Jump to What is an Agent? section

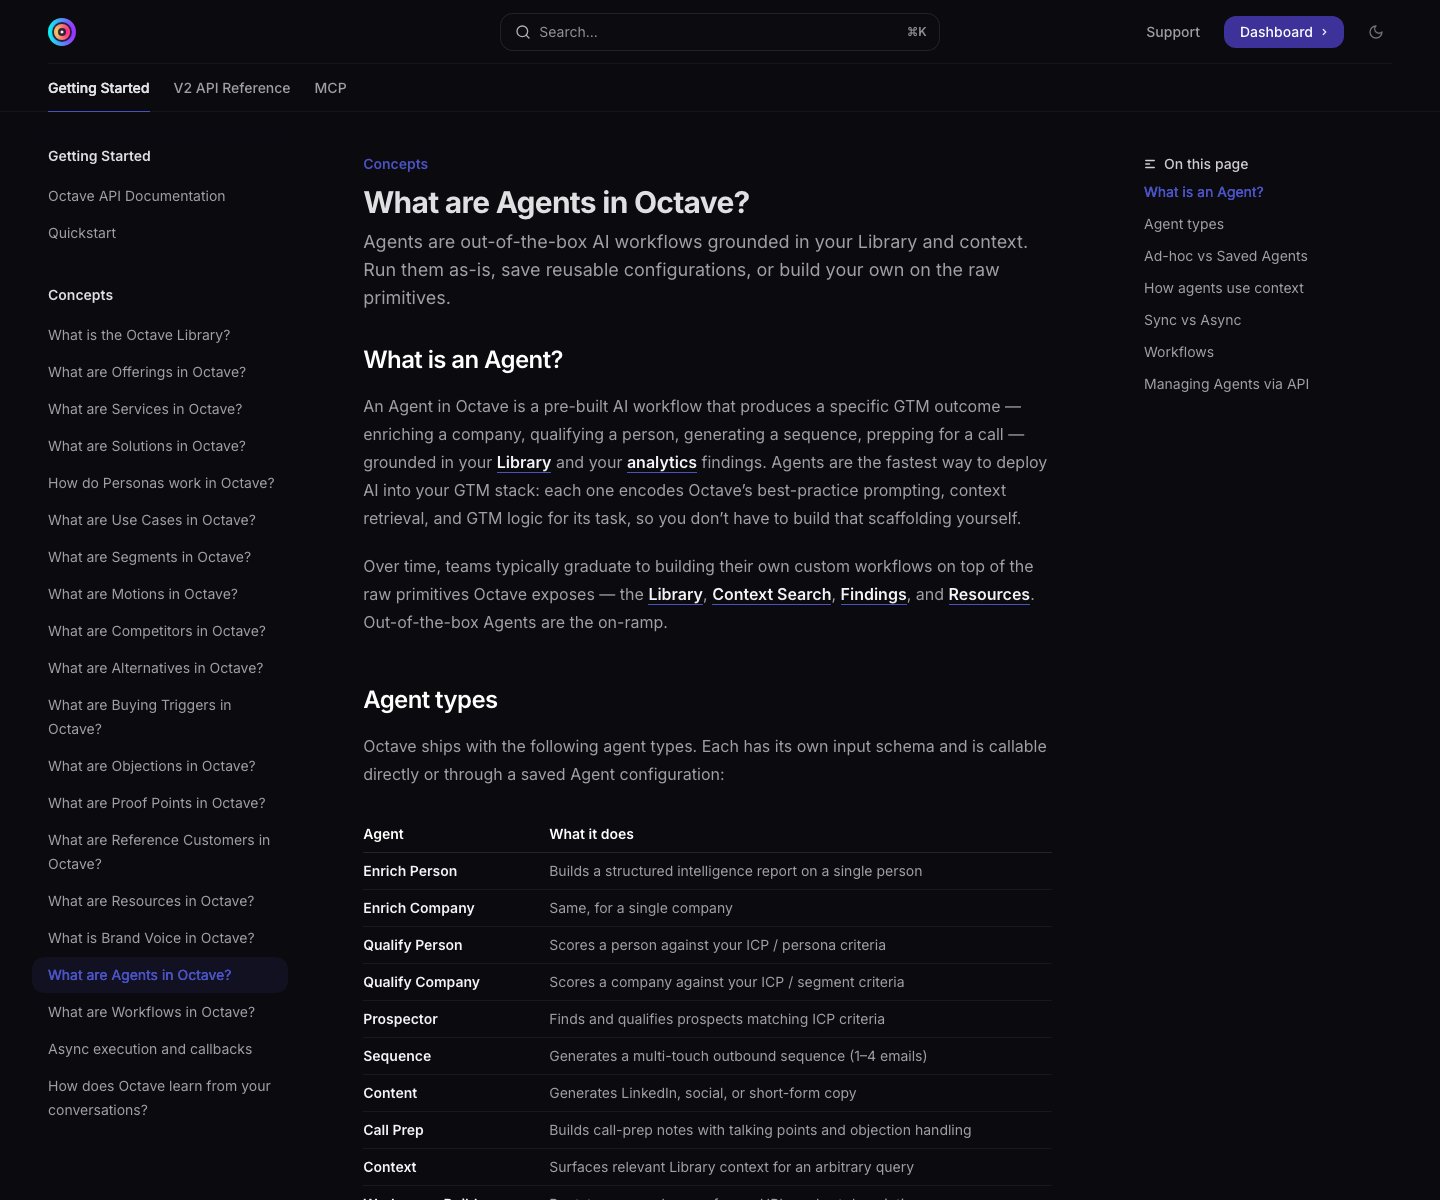click(x=1204, y=192)
